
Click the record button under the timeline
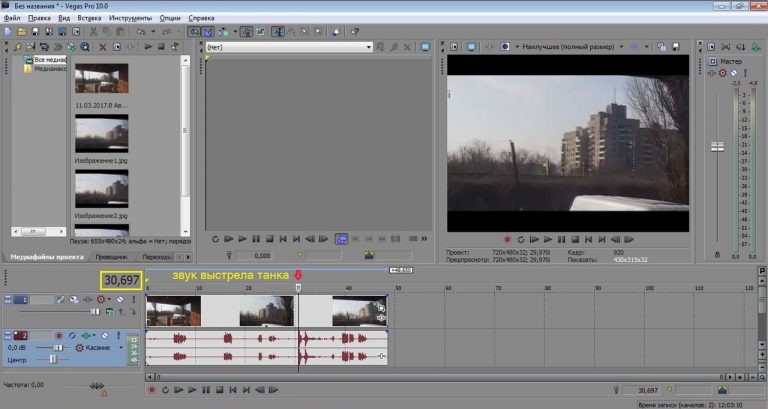(x=151, y=390)
